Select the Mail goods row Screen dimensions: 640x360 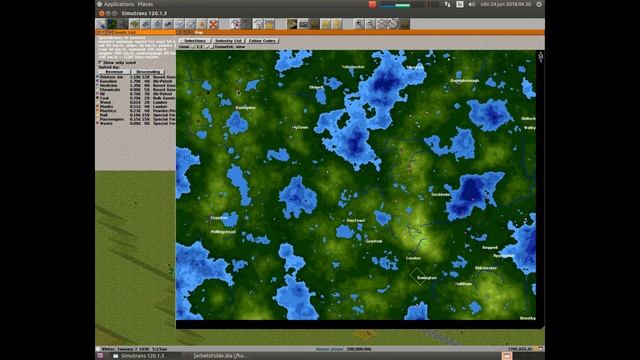(136, 115)
